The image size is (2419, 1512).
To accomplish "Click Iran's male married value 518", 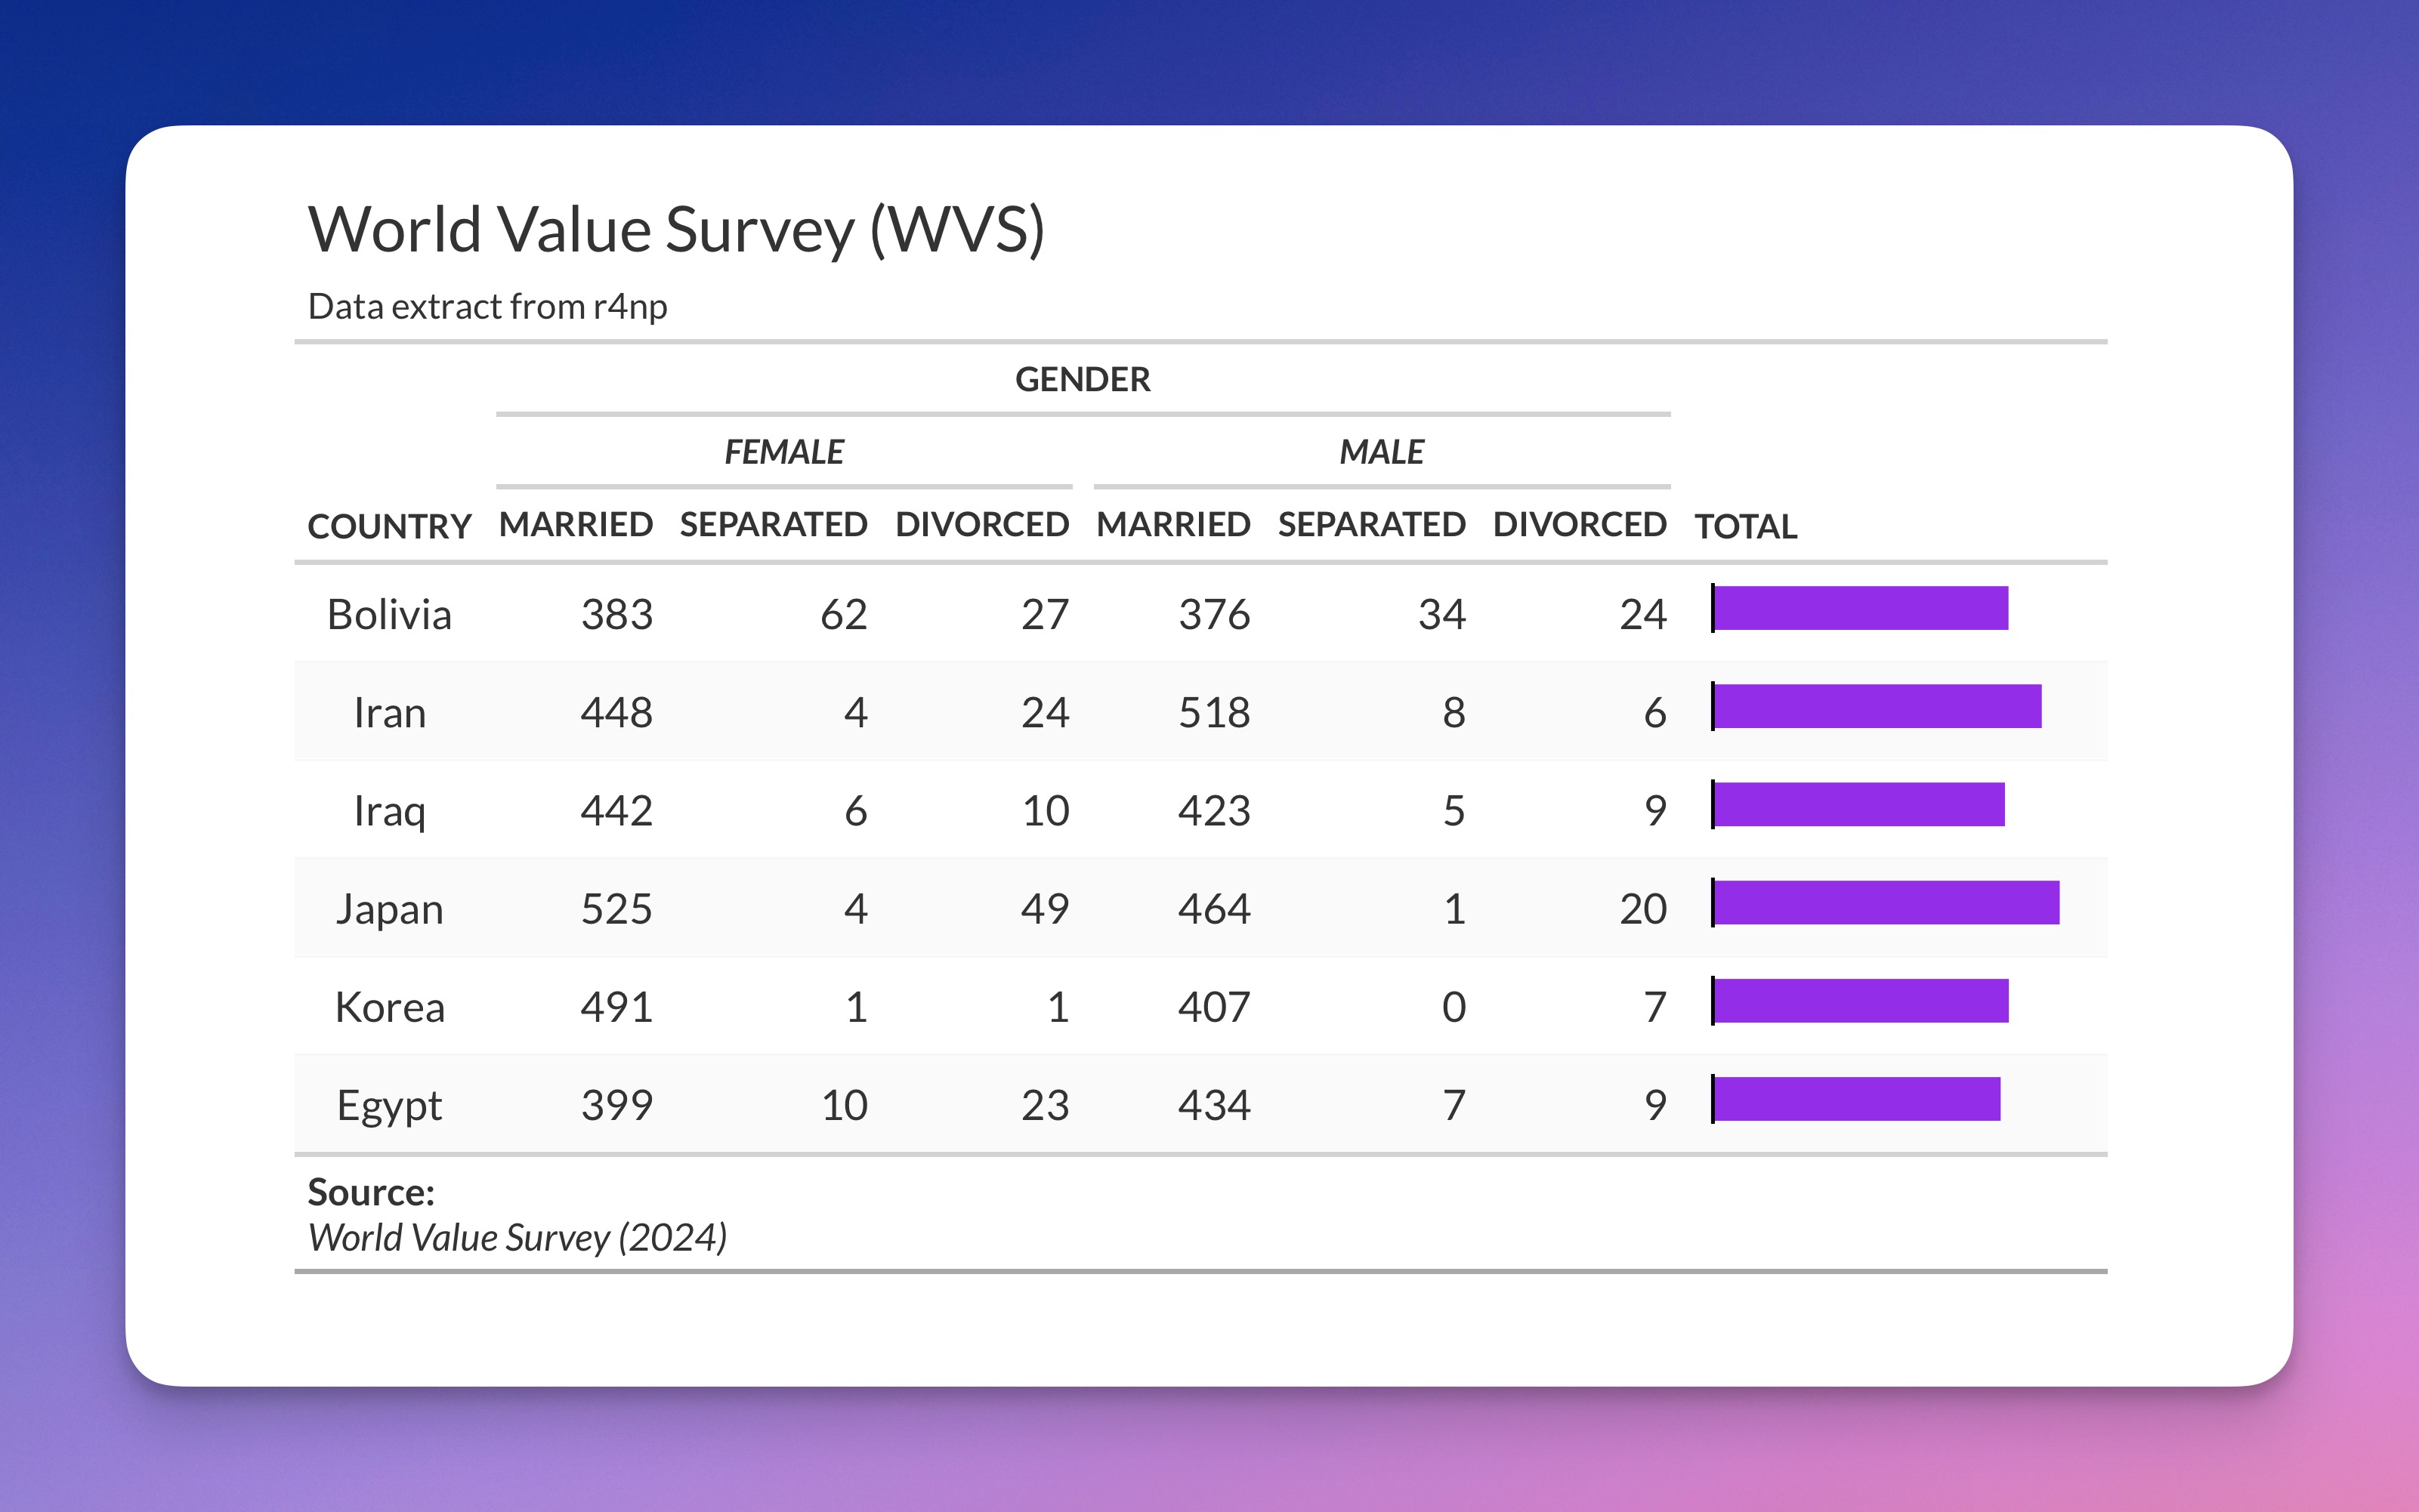I will [1214, 712].
